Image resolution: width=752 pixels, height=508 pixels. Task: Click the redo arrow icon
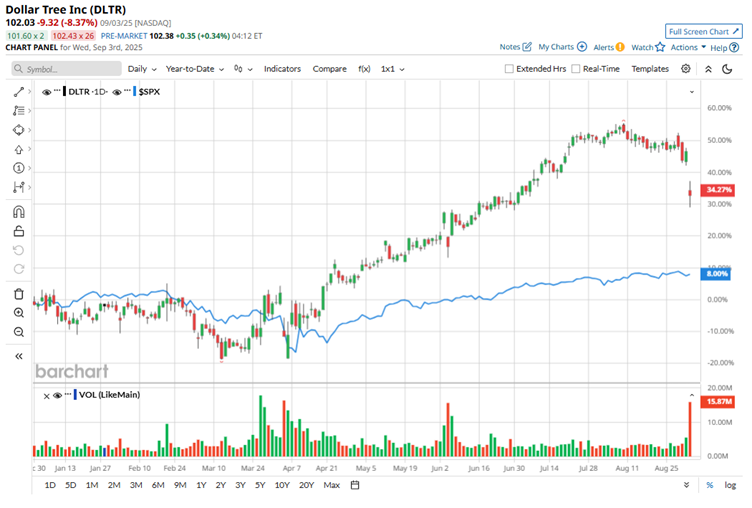click(19, 269)
